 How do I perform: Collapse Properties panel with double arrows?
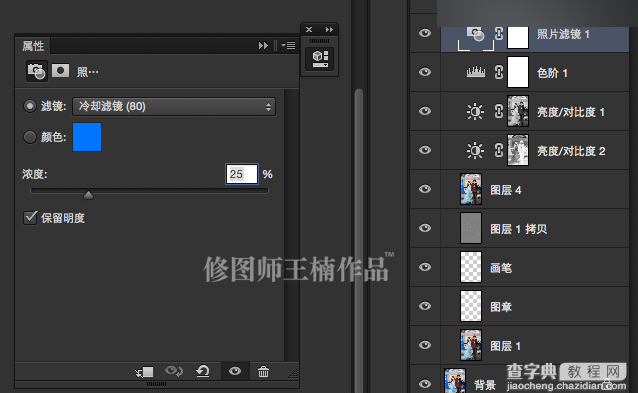[x=263, y=46]
